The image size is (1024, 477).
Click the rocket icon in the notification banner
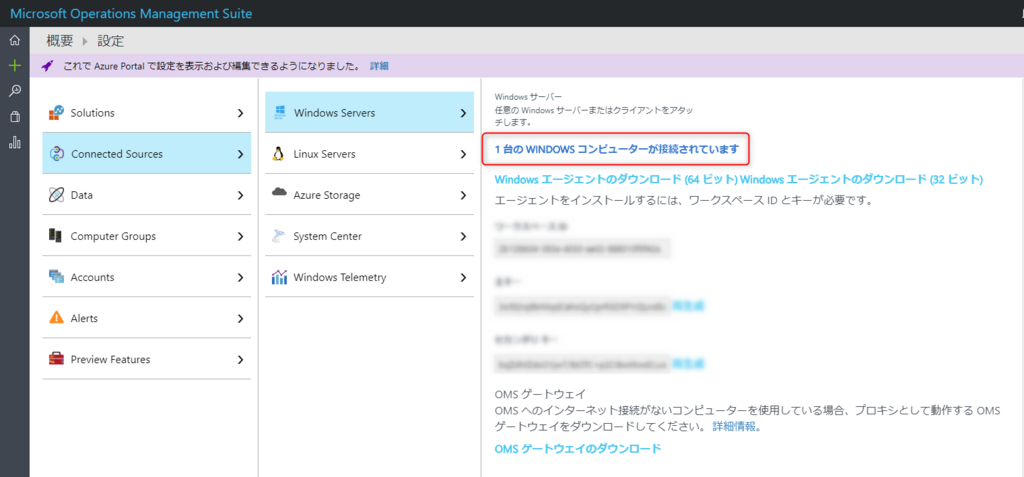[48, 66]
